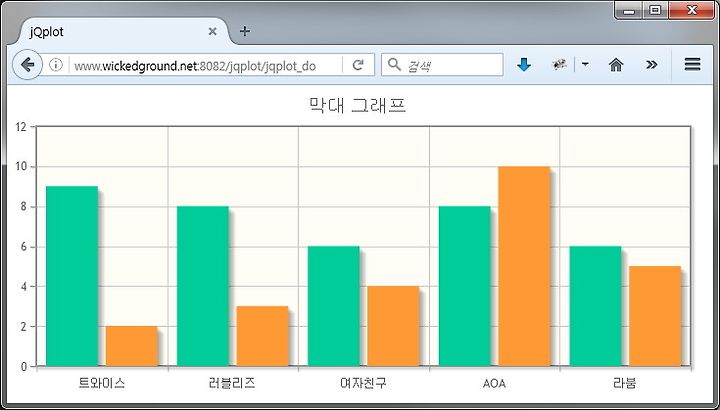This screenshot has width=720, height=410.
Task: Click the 라붐 axis label
Action: (x=625, y=383)
